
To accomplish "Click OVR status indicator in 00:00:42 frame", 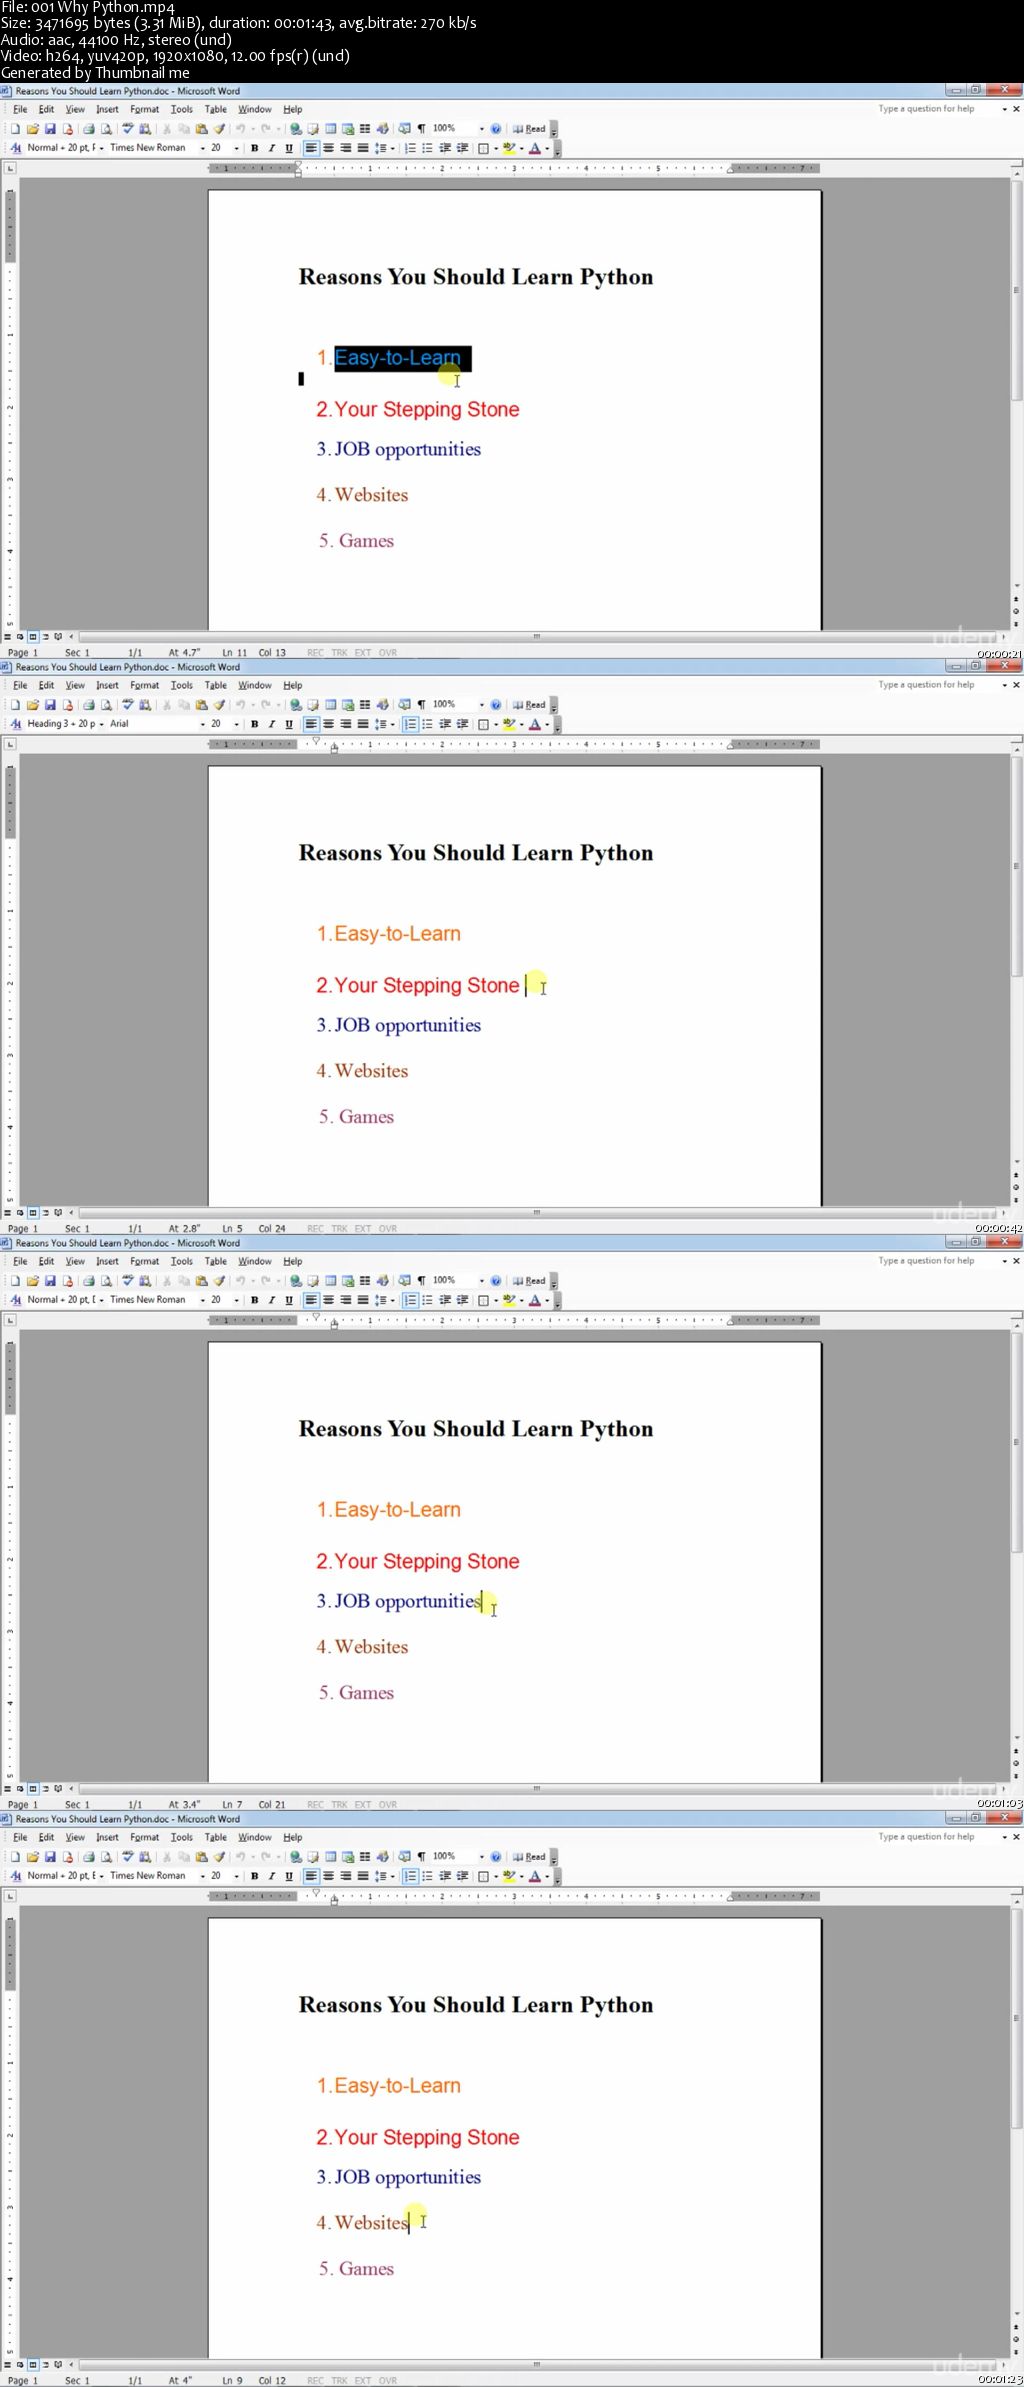I will [388, 1229].
